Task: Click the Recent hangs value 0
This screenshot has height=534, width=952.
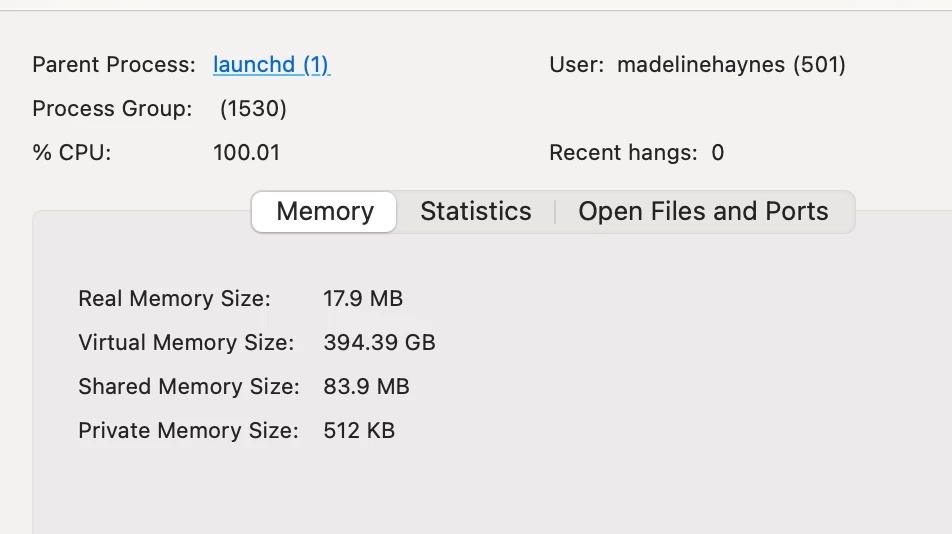Action: point(717,153)
